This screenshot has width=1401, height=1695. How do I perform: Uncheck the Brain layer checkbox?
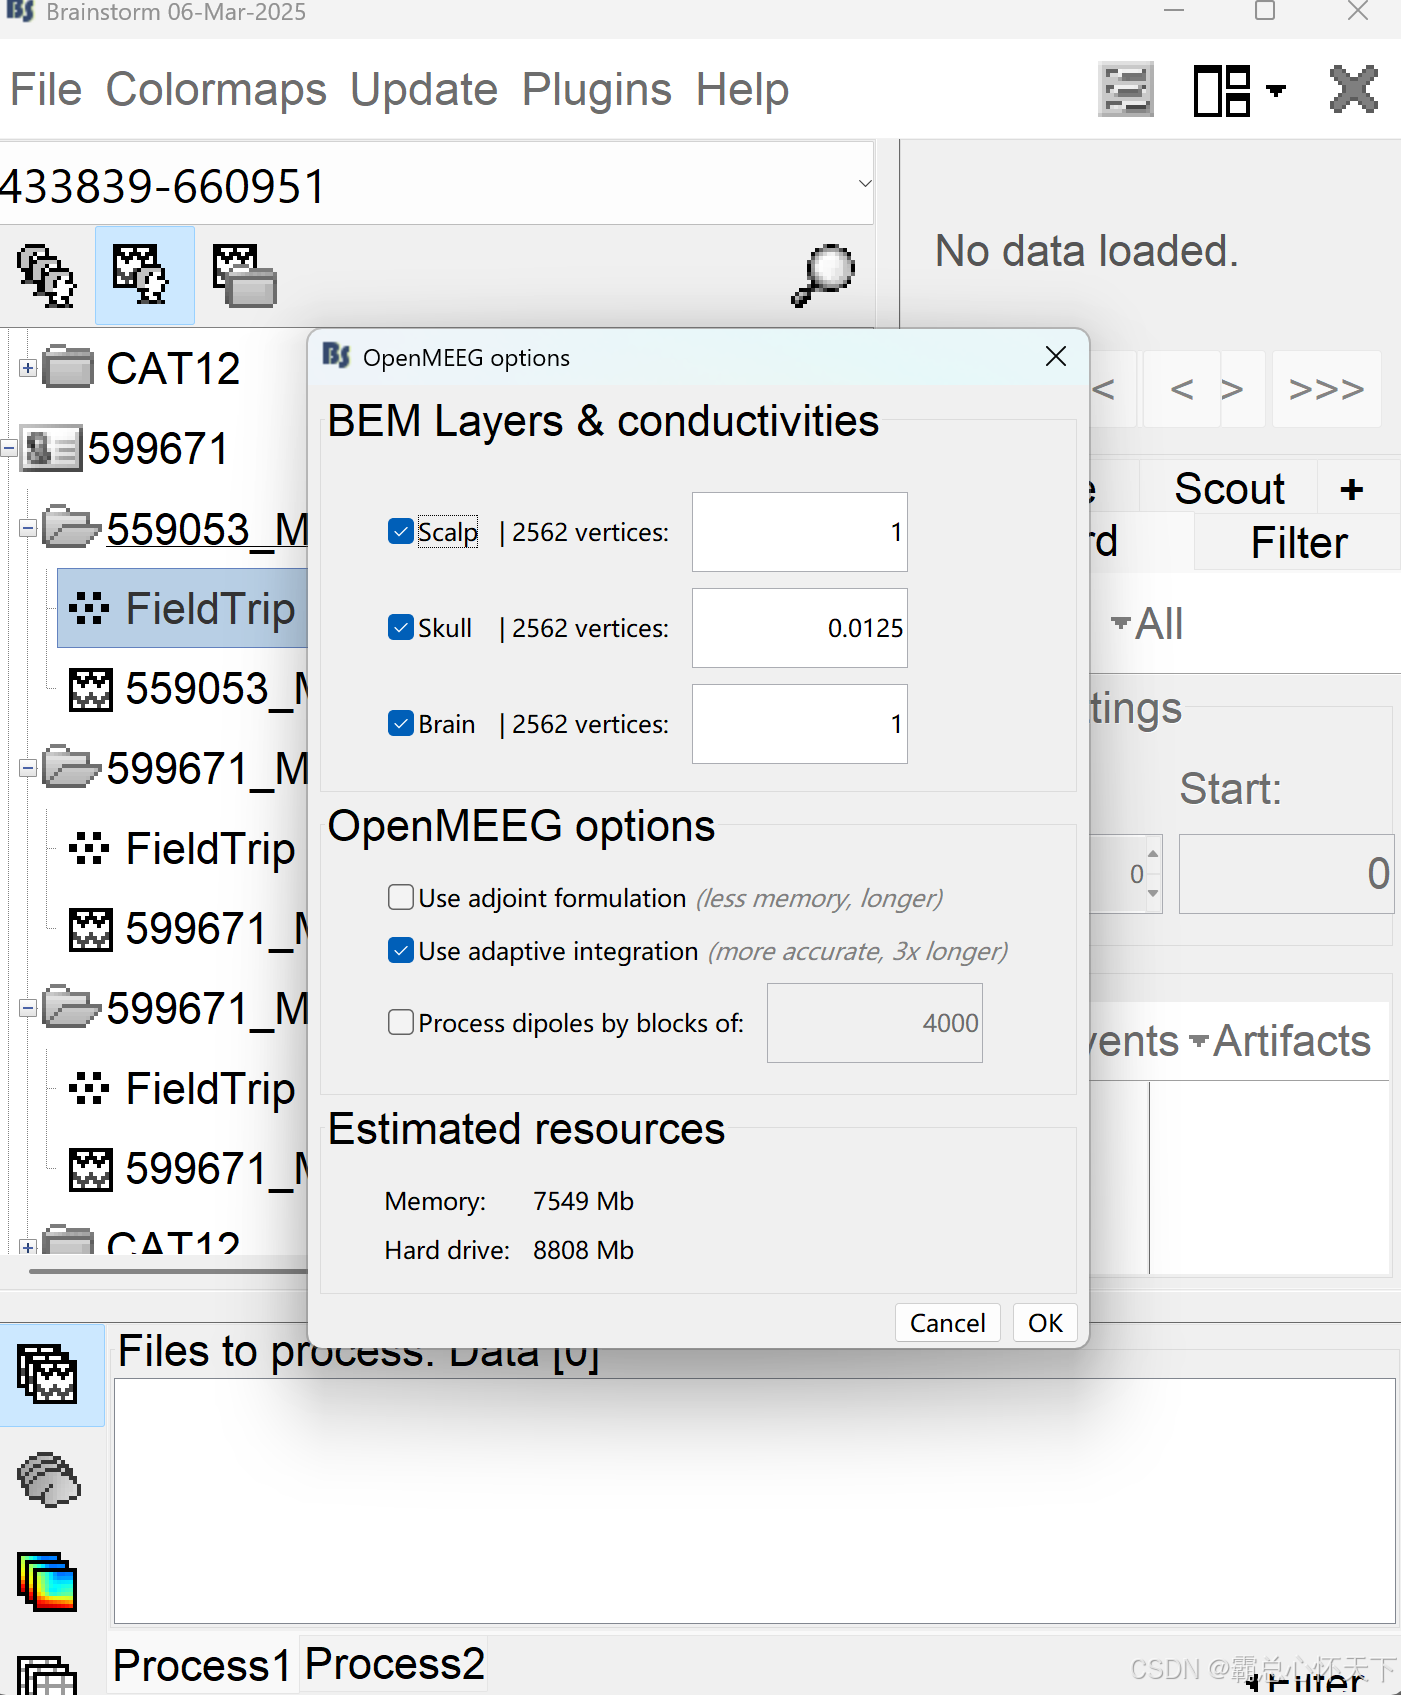coord(401,723)
